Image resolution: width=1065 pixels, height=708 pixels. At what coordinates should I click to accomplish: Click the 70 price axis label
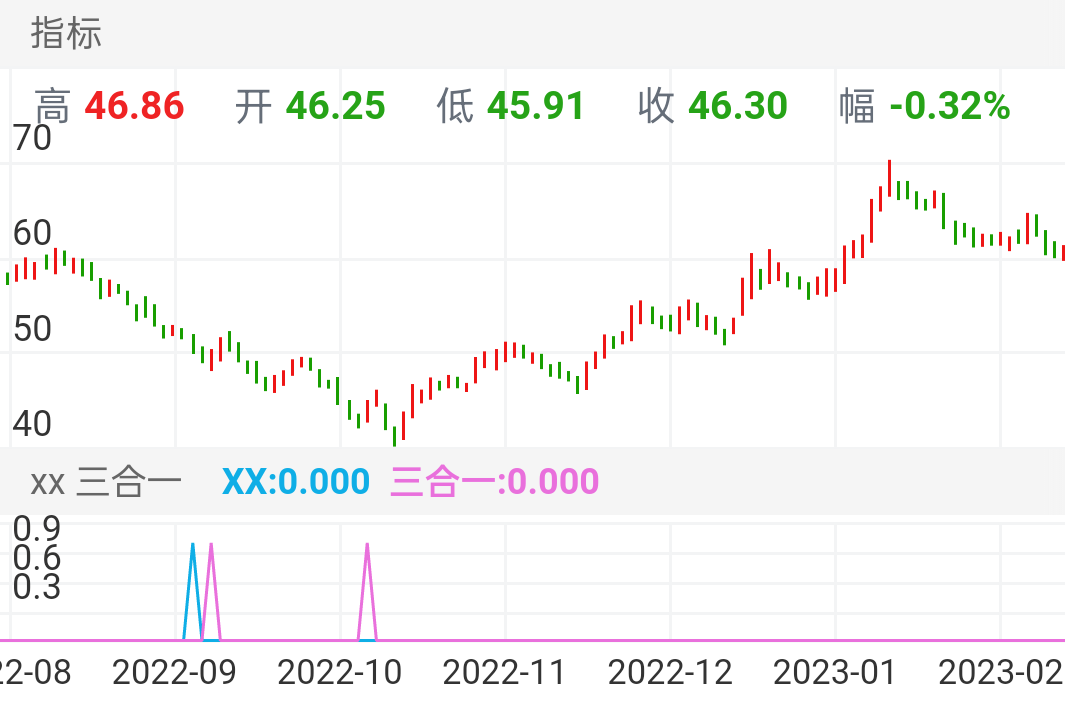pos(32,138)
